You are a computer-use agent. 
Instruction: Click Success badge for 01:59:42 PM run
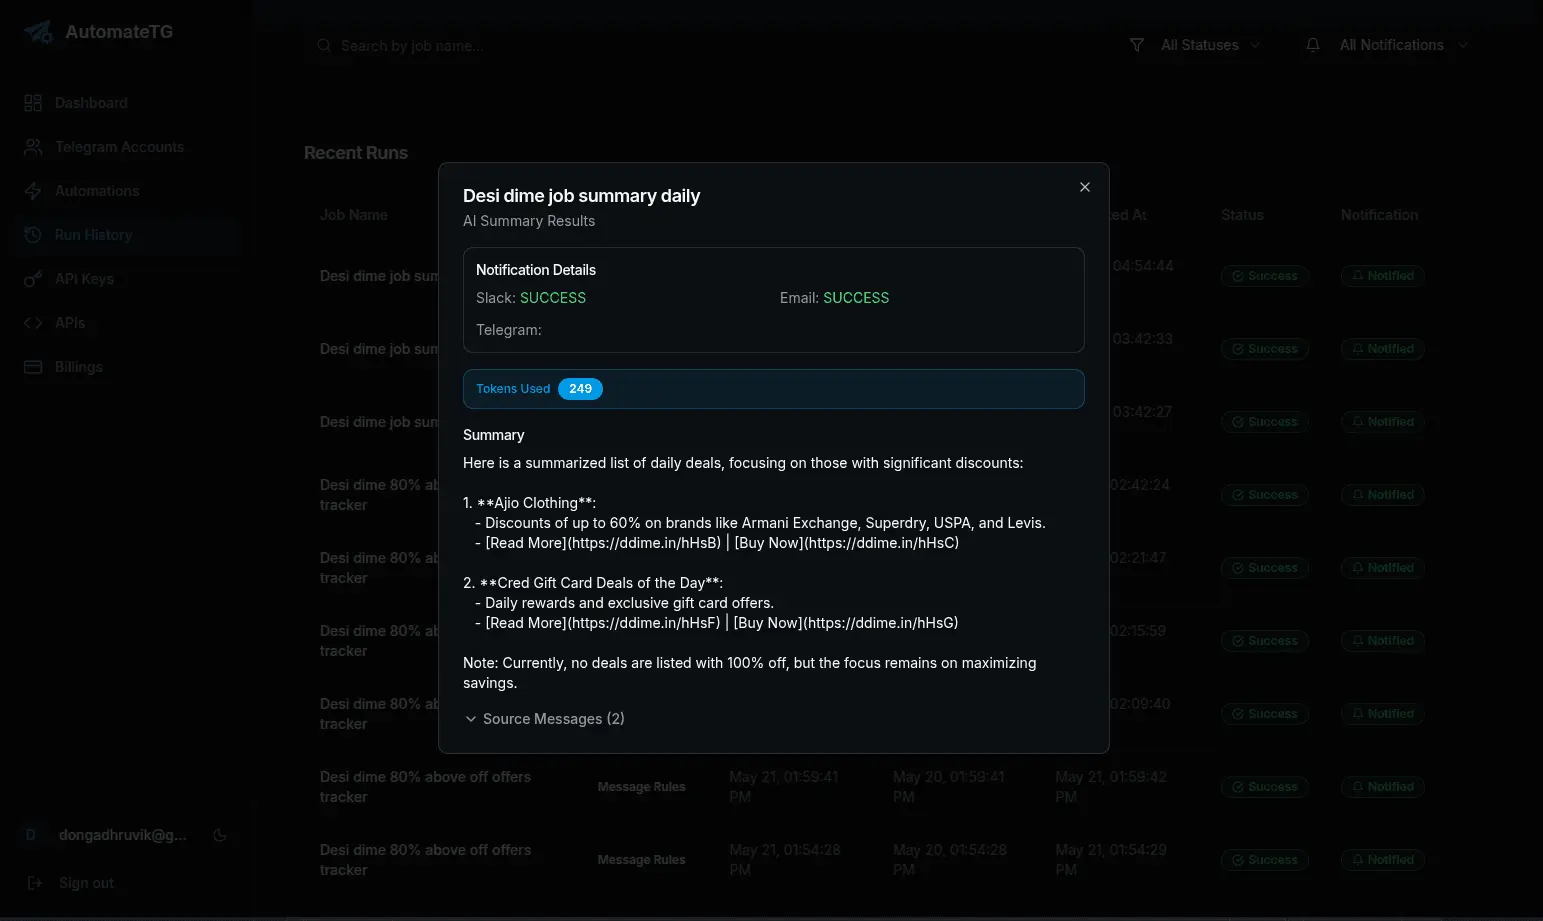(1265, 787)
